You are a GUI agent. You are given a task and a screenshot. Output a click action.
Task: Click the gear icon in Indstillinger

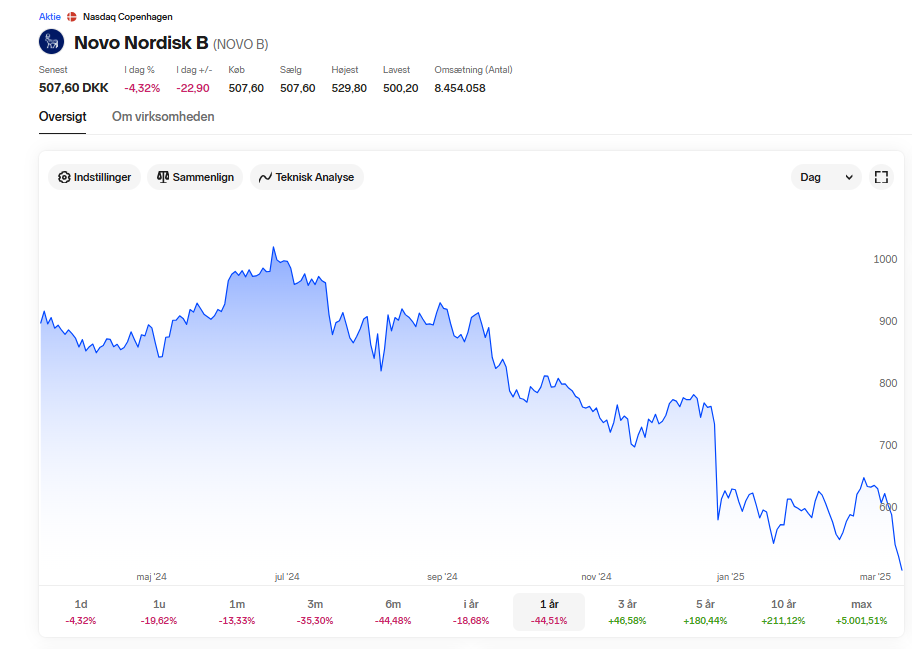tap(64, 177)
